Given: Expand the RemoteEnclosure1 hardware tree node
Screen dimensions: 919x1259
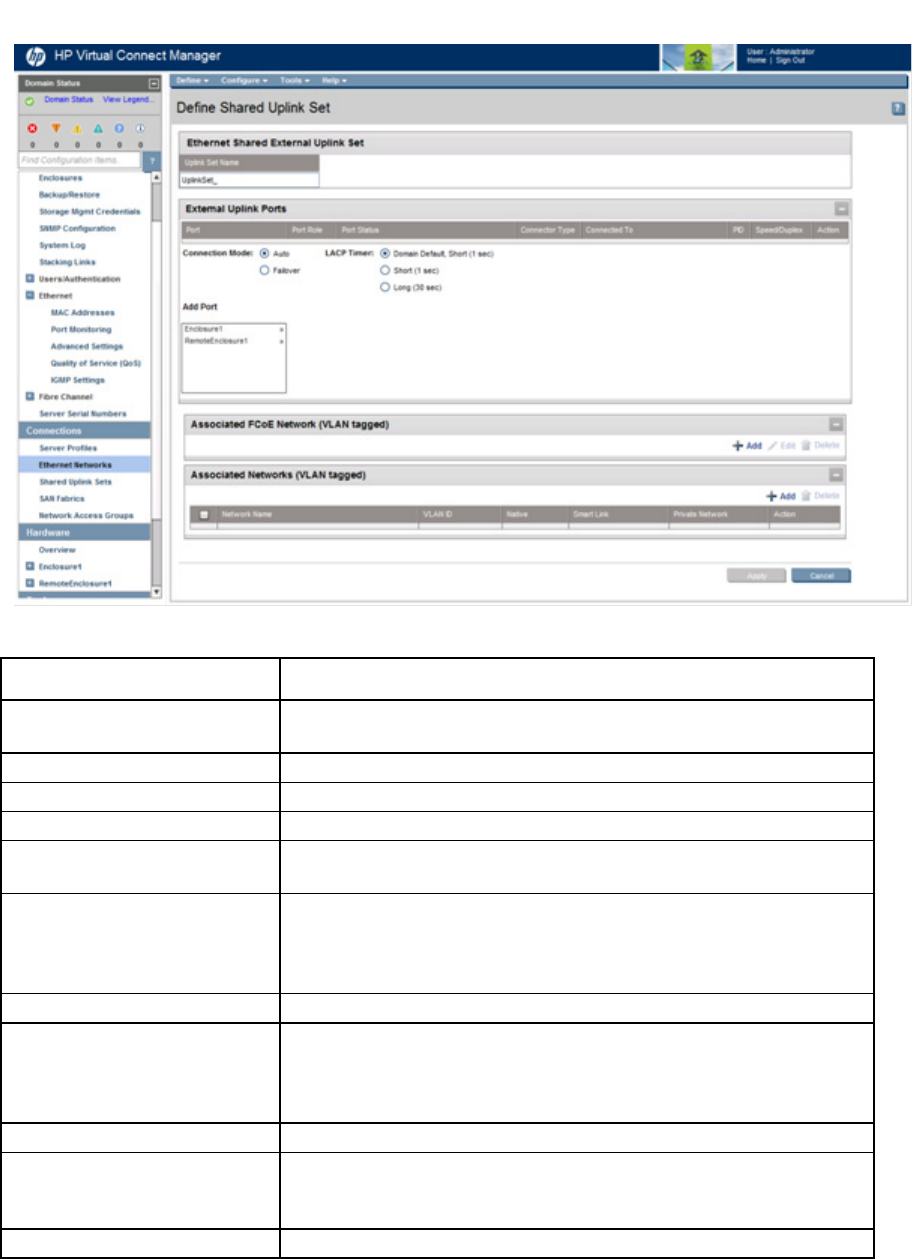Looking at the screenshot, I should (x=29, y=582).
